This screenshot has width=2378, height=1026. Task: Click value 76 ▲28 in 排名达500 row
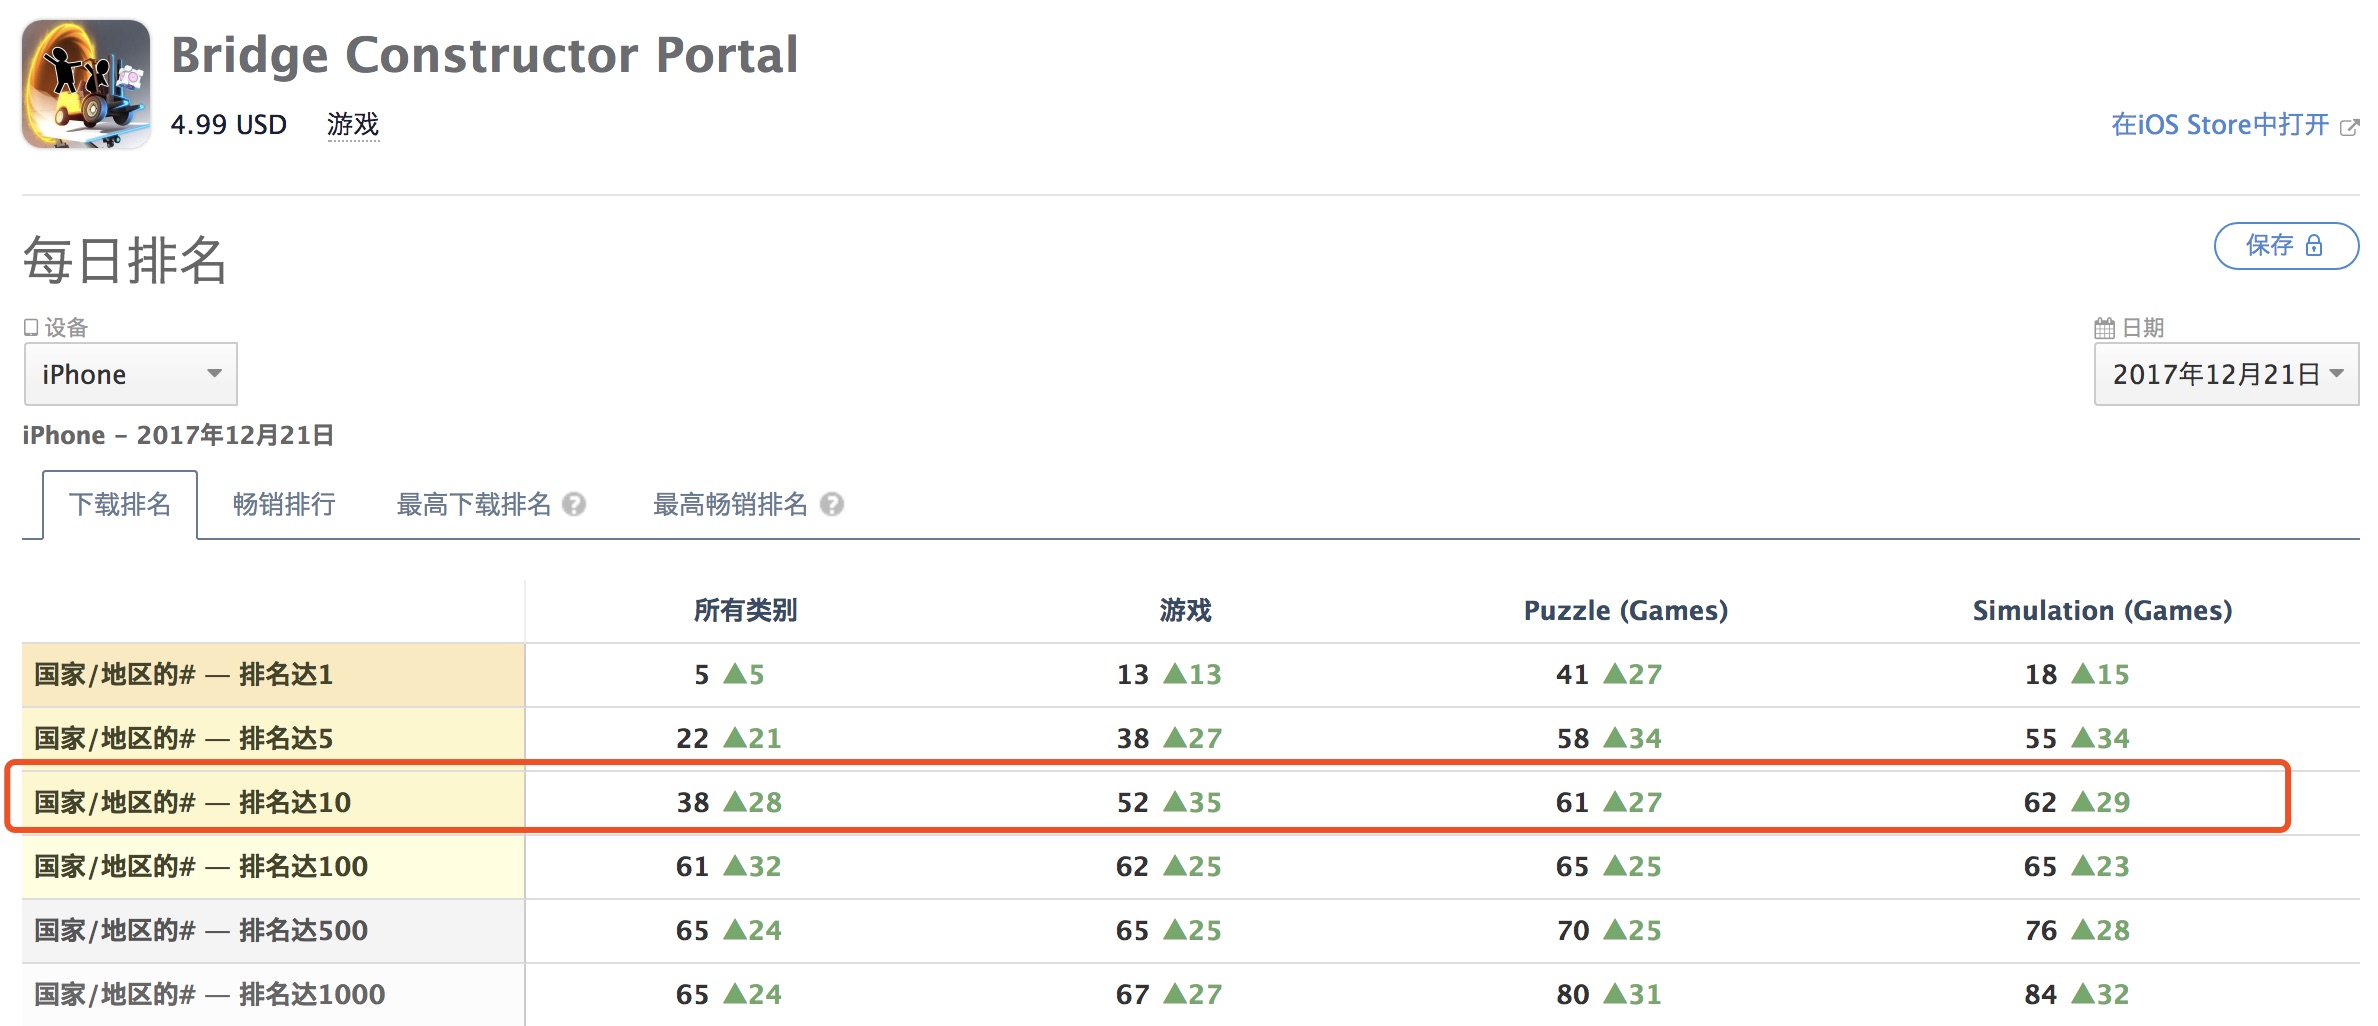tap(2077, 931)
